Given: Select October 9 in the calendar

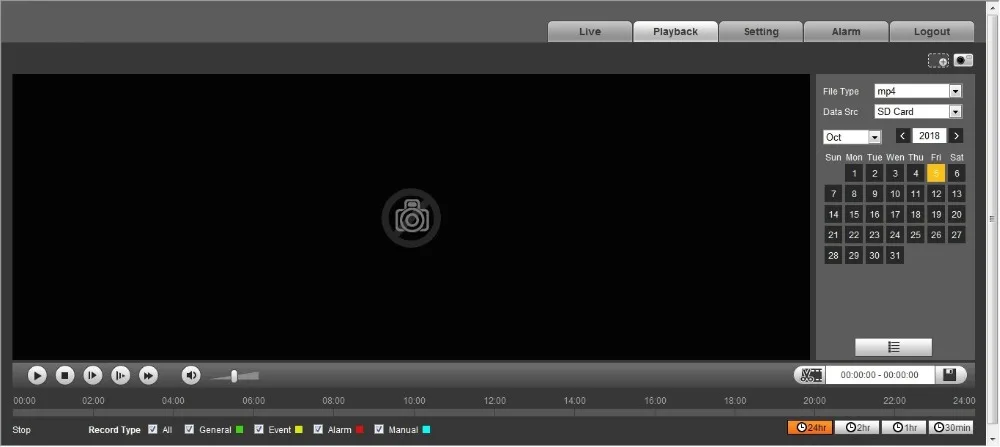Looking at the screenshot, I should coord(874,194).
